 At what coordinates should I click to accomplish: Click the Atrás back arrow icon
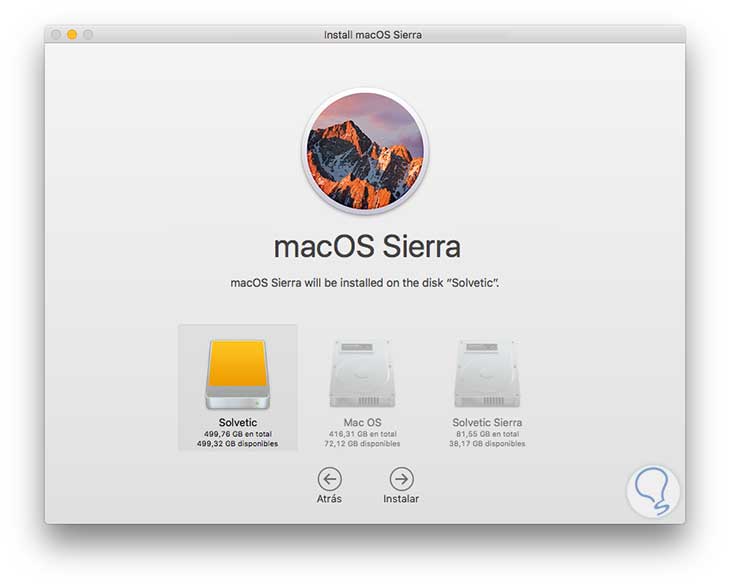tap(330, 479)
